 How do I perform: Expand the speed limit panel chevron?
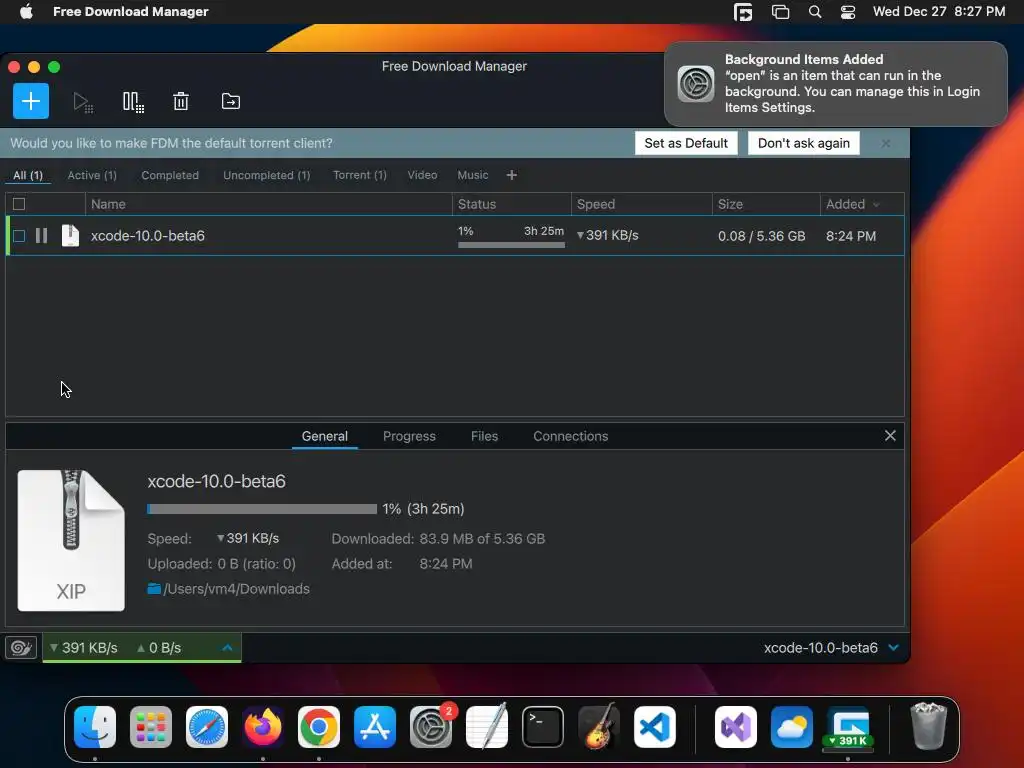point(227,648)
